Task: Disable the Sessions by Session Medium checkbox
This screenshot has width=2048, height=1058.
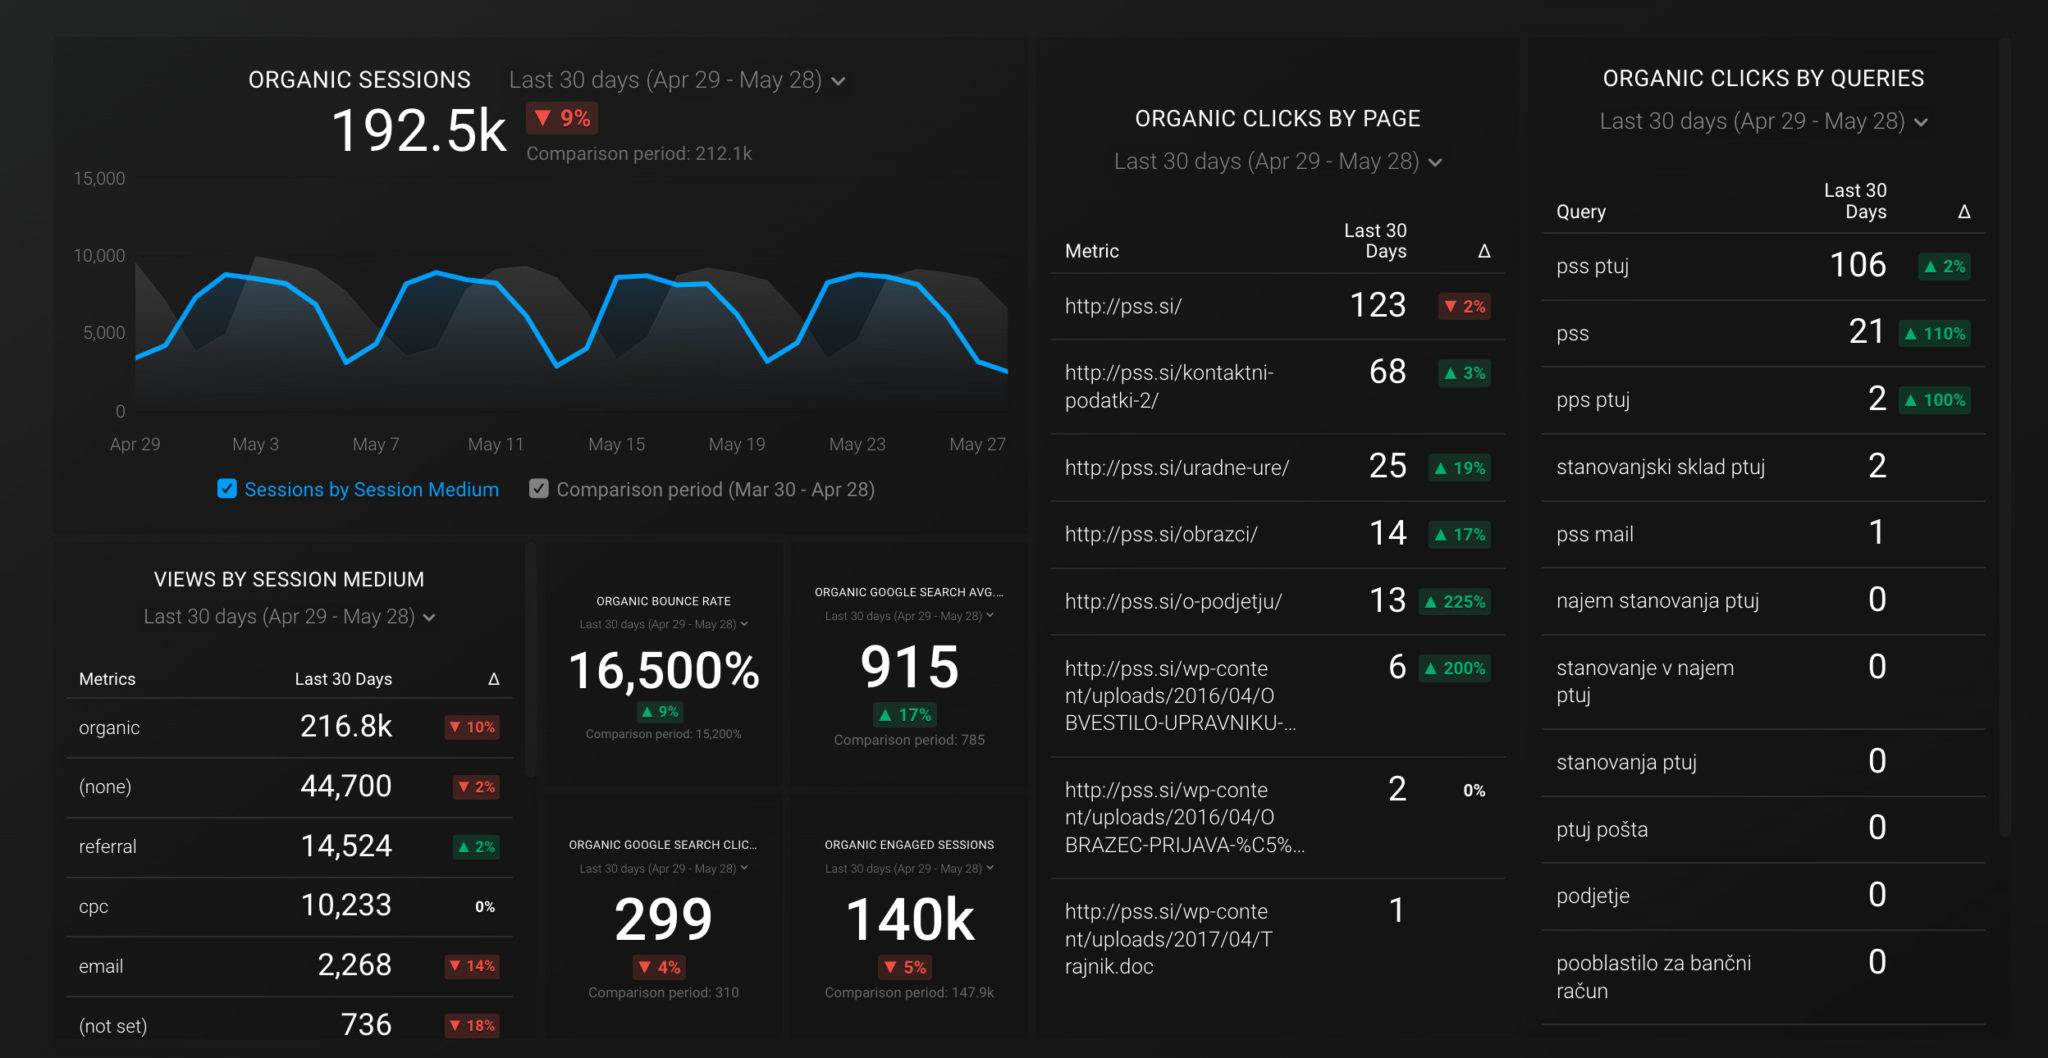Action: tap(225, 489)
